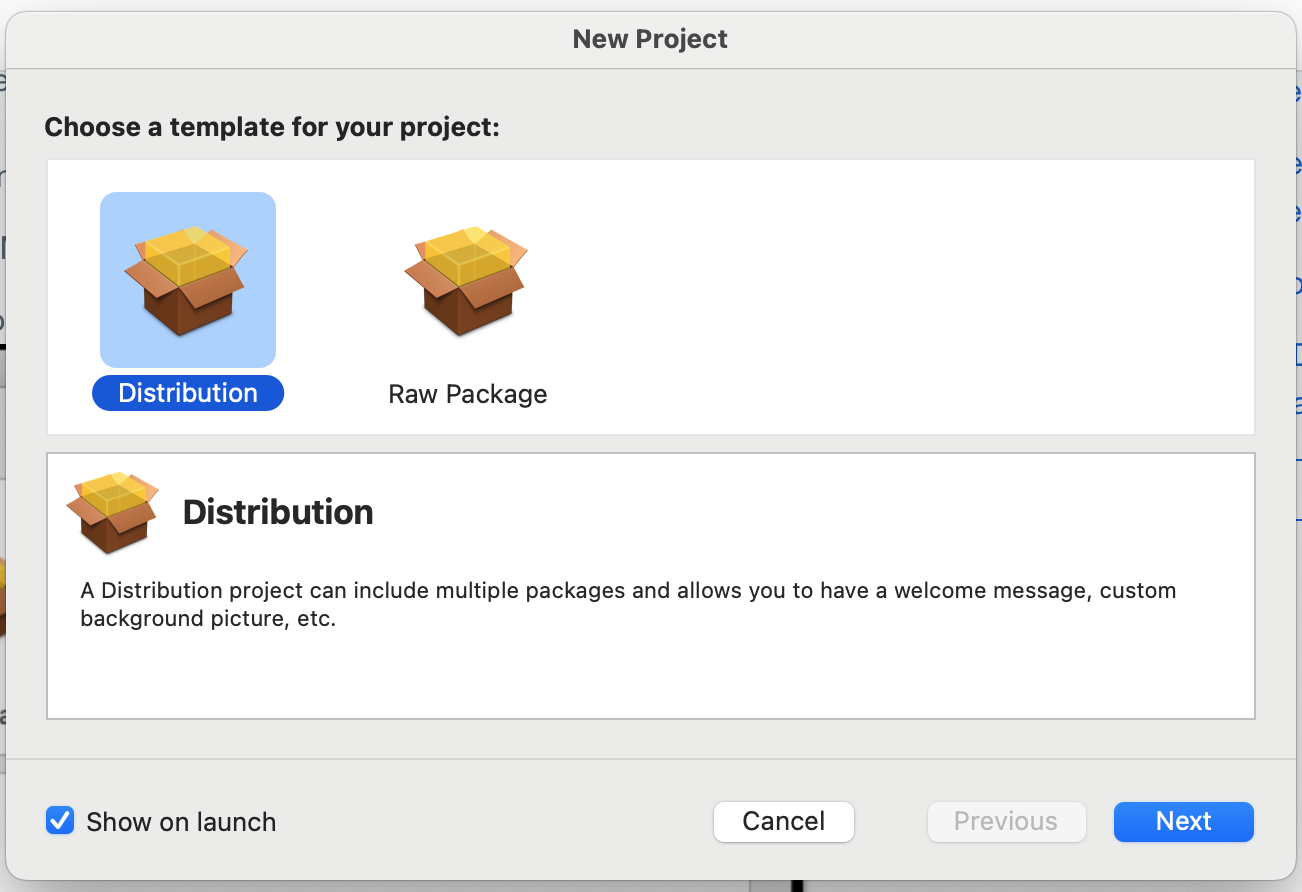Viewport: 1302px width, 892px height.
Task: Click the Next button
Action: coord(1184,821)
